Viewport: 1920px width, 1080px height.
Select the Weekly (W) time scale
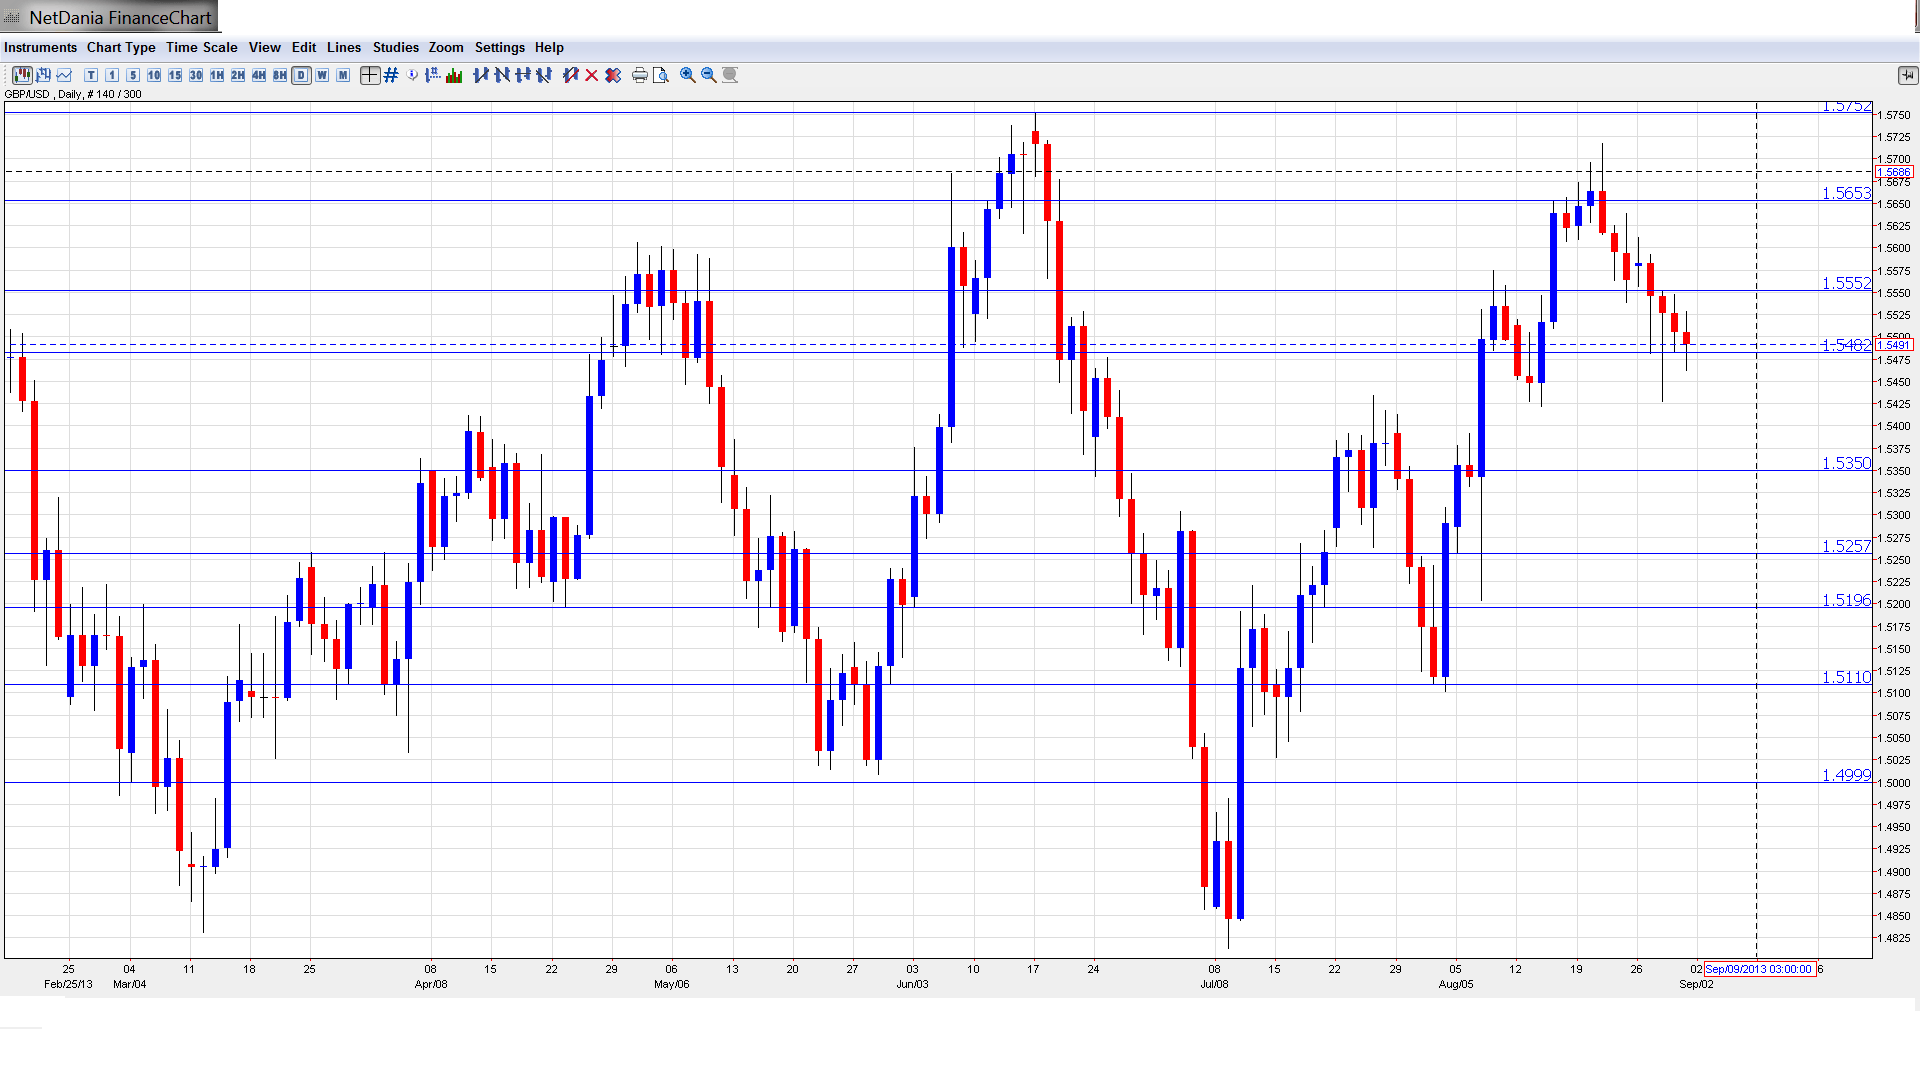click(x=322, y=75)
